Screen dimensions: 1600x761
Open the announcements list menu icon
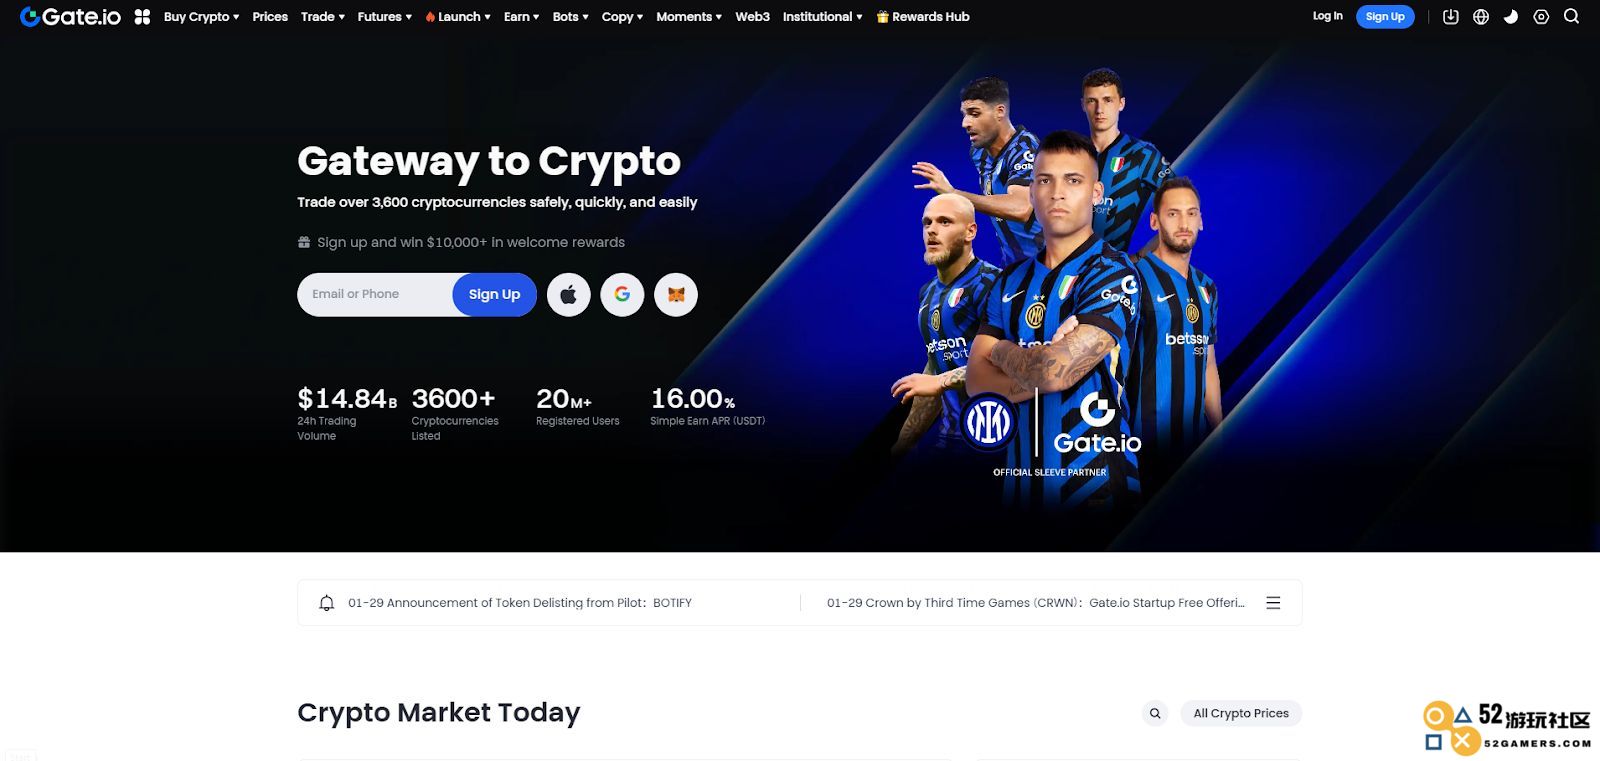(x=1273, y=603)
